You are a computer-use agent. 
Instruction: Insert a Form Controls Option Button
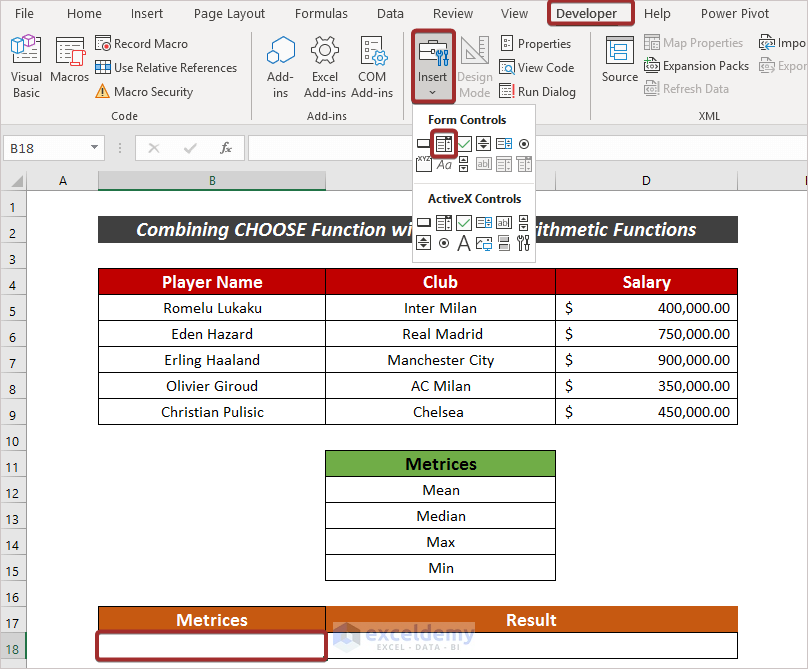coord(524,144)
